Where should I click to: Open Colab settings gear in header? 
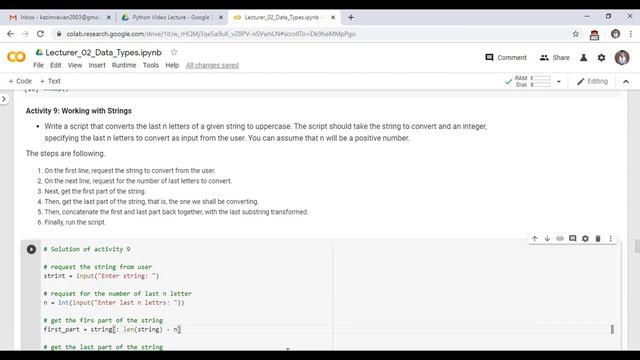[x=602, y=58]
